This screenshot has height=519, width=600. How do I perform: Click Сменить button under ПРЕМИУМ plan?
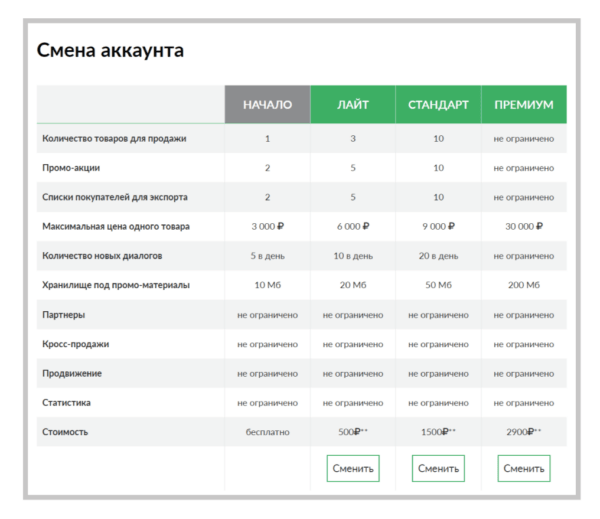point(524,468)
